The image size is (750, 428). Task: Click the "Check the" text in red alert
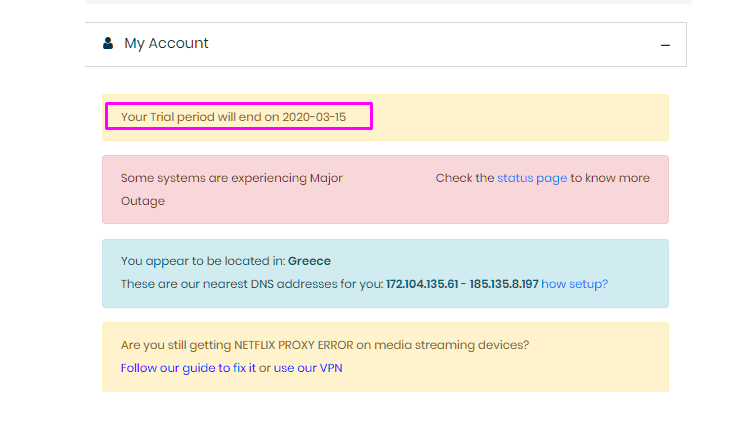pyautogui.click(x=464, y=178)
